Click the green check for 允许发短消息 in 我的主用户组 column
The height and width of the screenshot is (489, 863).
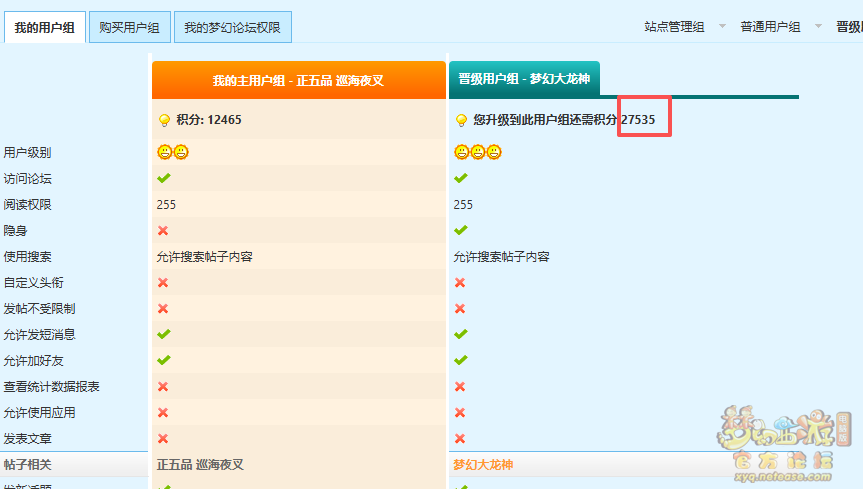[x=163, y=334]
